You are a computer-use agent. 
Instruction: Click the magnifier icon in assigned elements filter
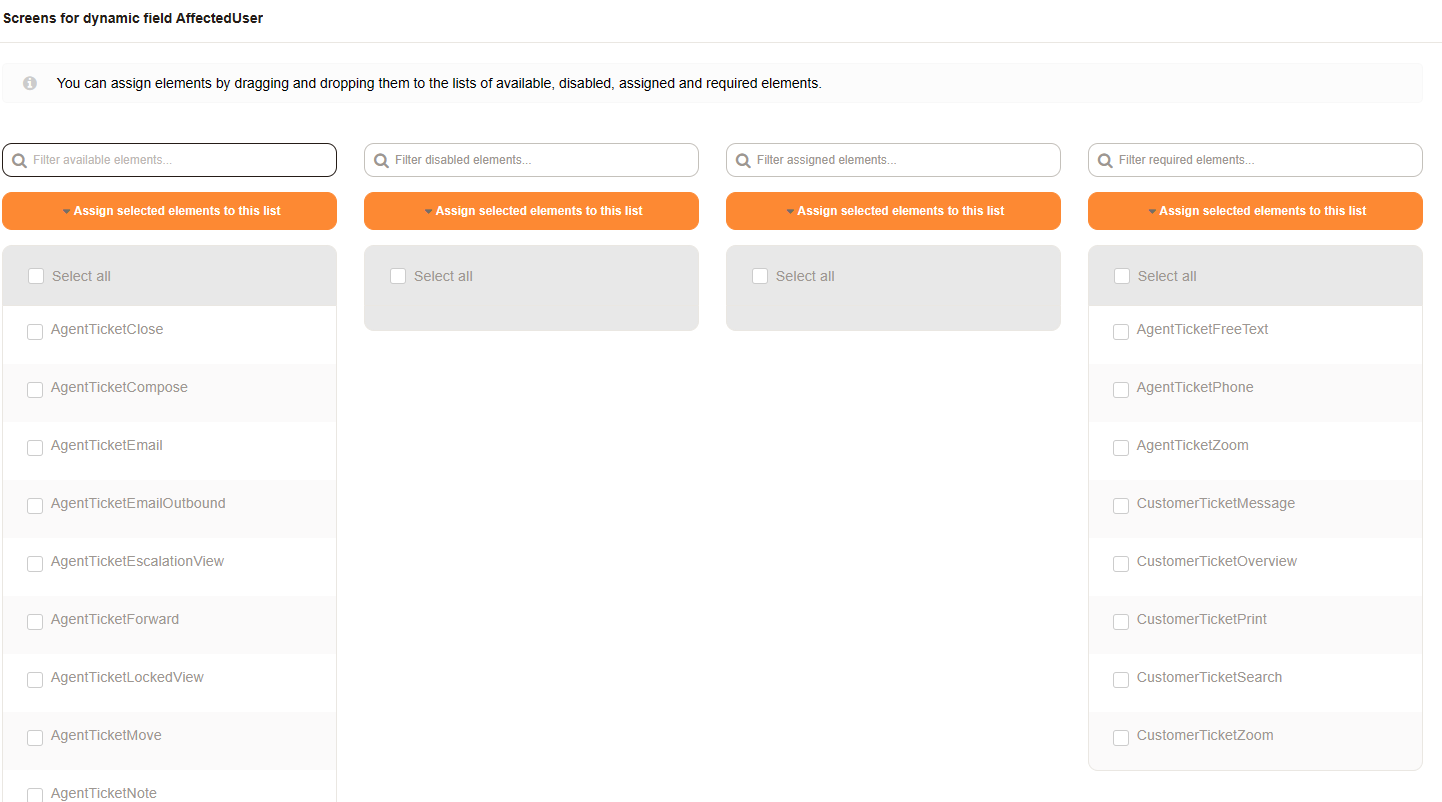743,160
